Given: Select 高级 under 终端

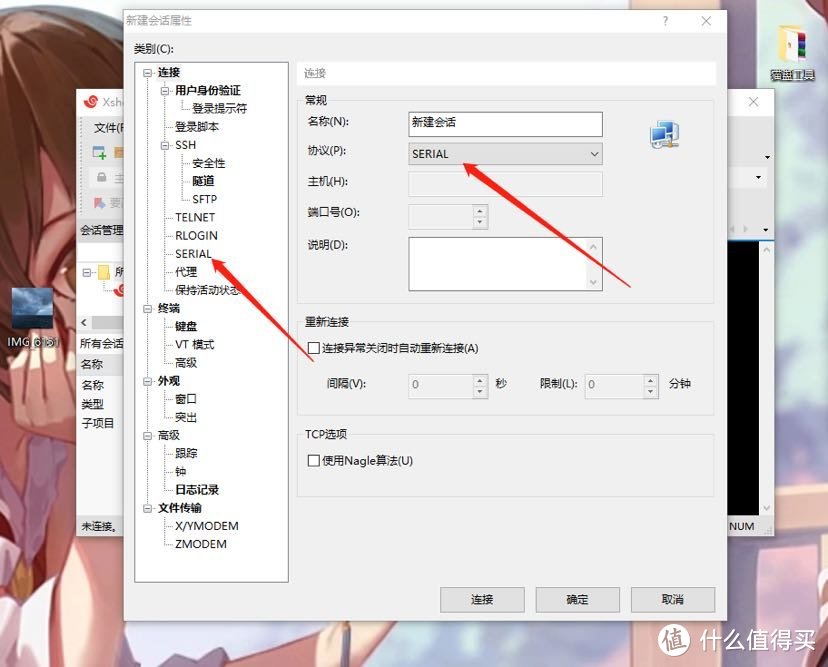Looking at the screenshot, I should point(186,363).
